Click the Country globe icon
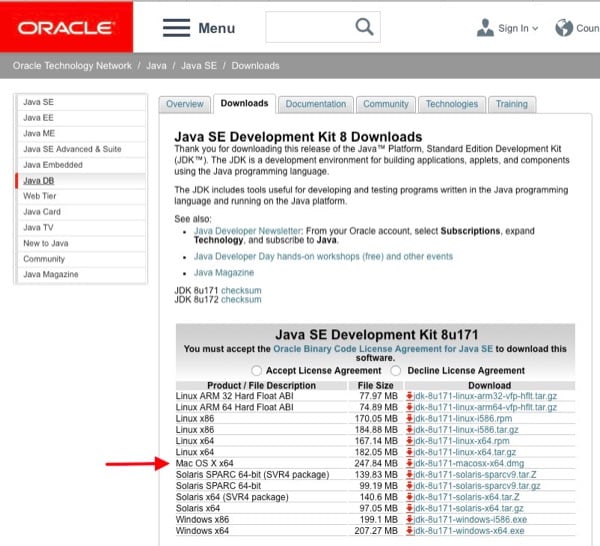 pos(564,28)
